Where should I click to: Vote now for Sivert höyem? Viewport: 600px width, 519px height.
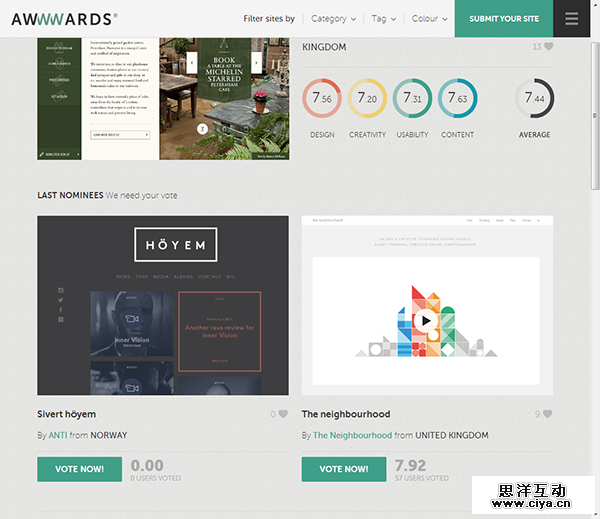tap(79, 469)
